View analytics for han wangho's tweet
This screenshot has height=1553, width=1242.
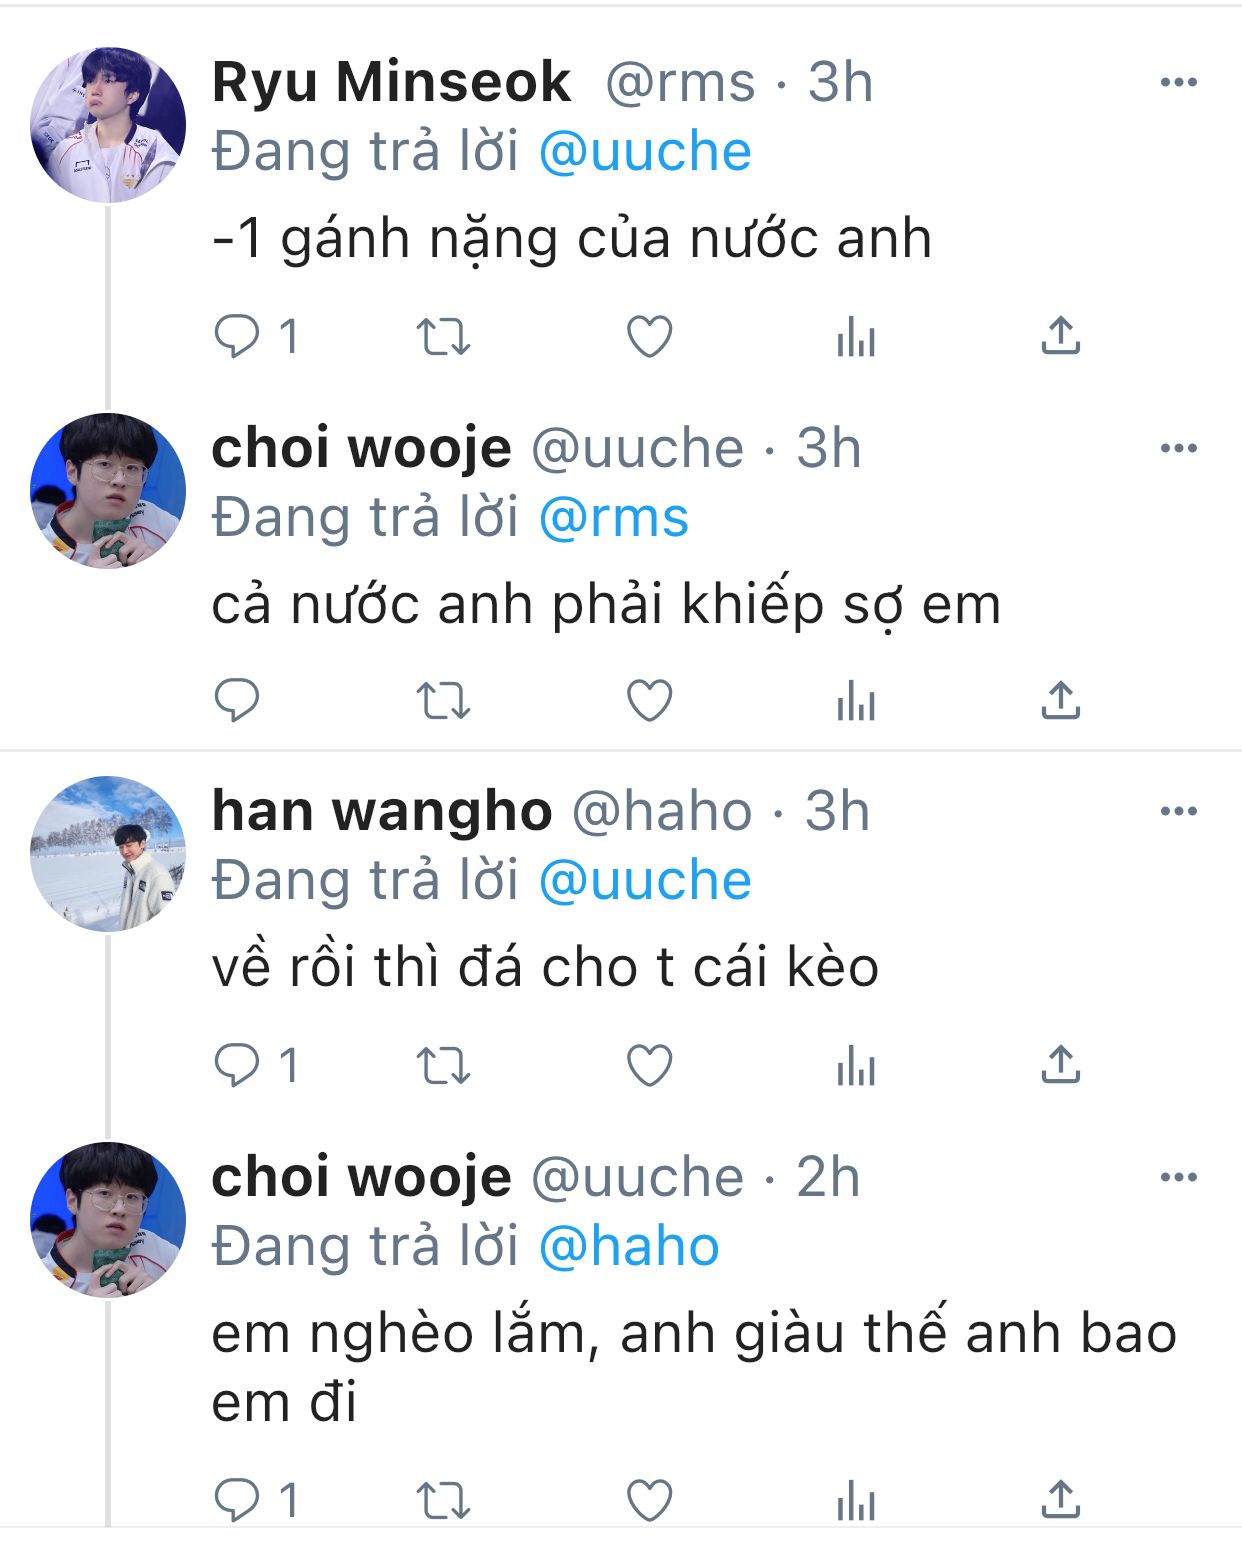pyautogui.click(x=856, y=1065)
